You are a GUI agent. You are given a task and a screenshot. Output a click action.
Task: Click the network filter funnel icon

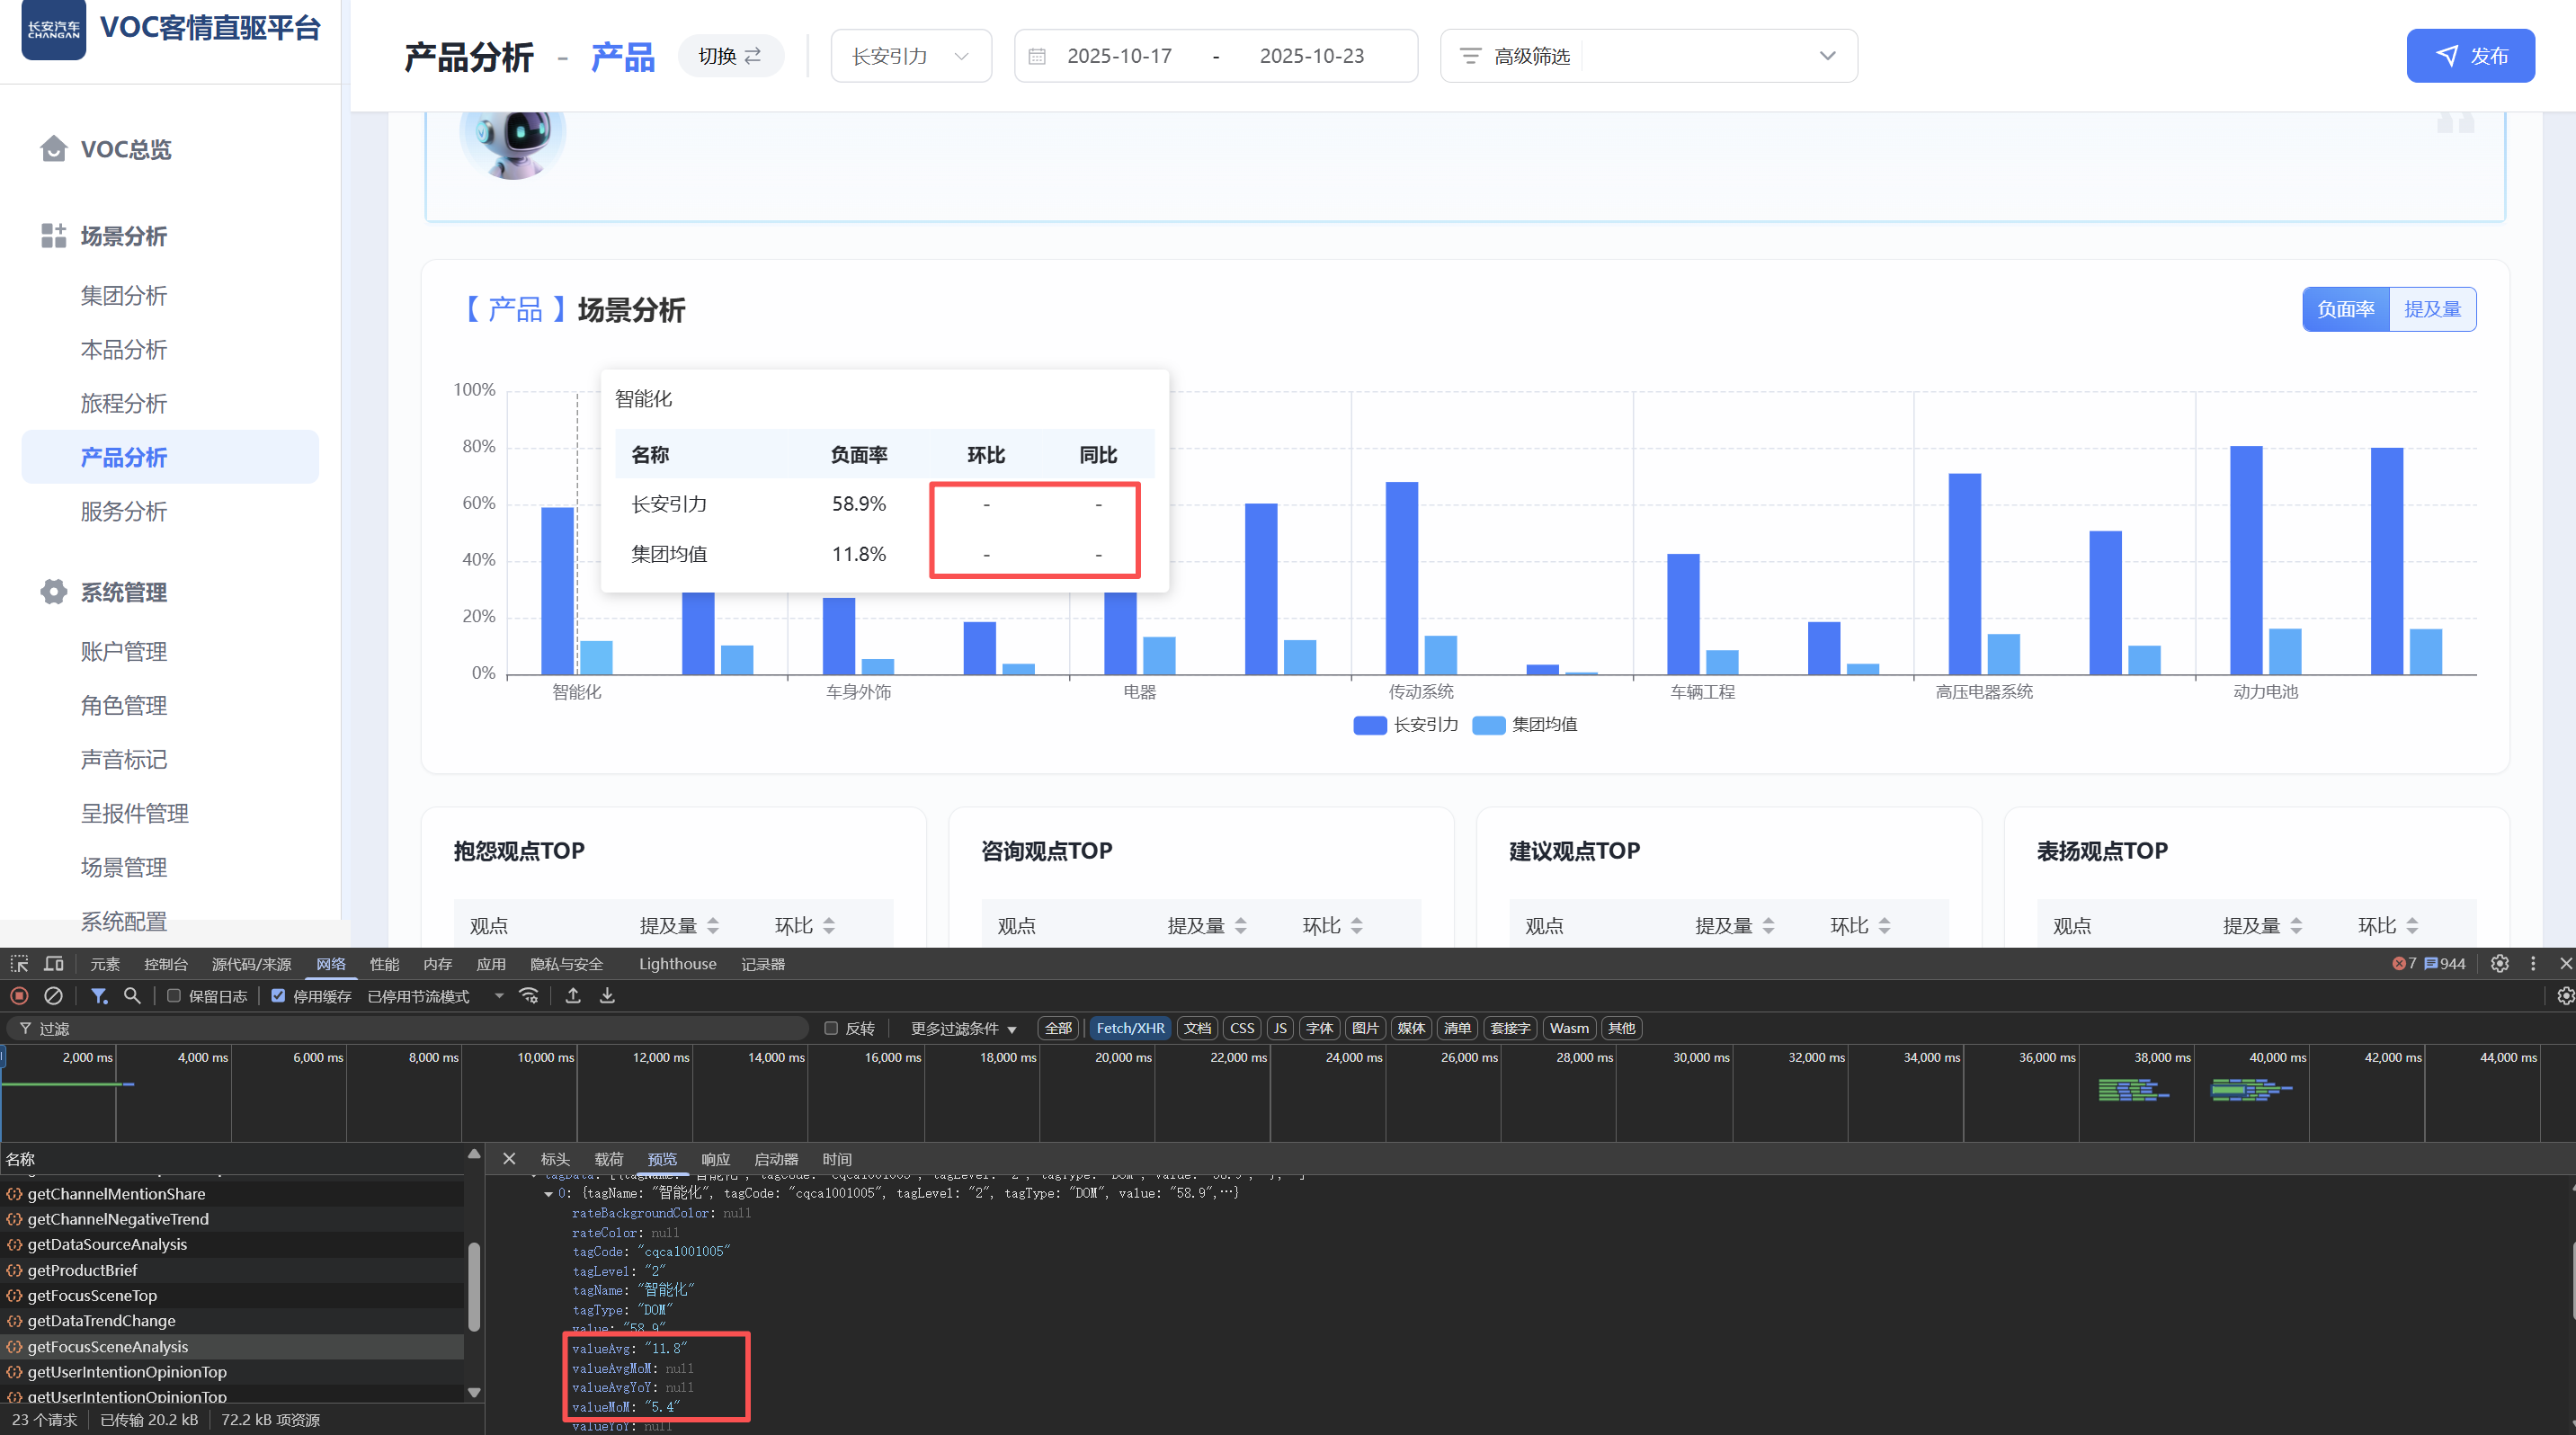point(99,996)
